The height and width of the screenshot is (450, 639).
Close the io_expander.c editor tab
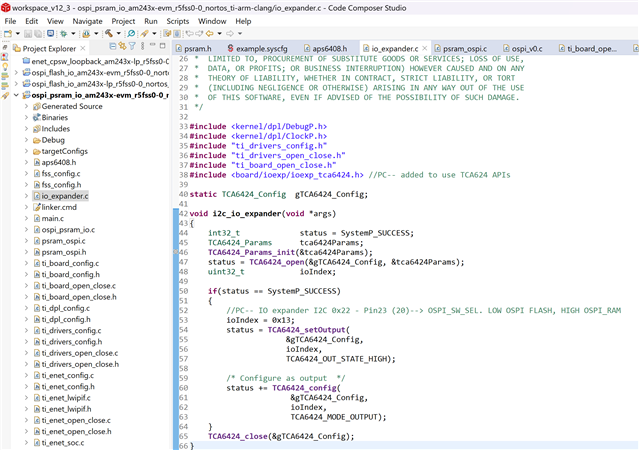425,49
